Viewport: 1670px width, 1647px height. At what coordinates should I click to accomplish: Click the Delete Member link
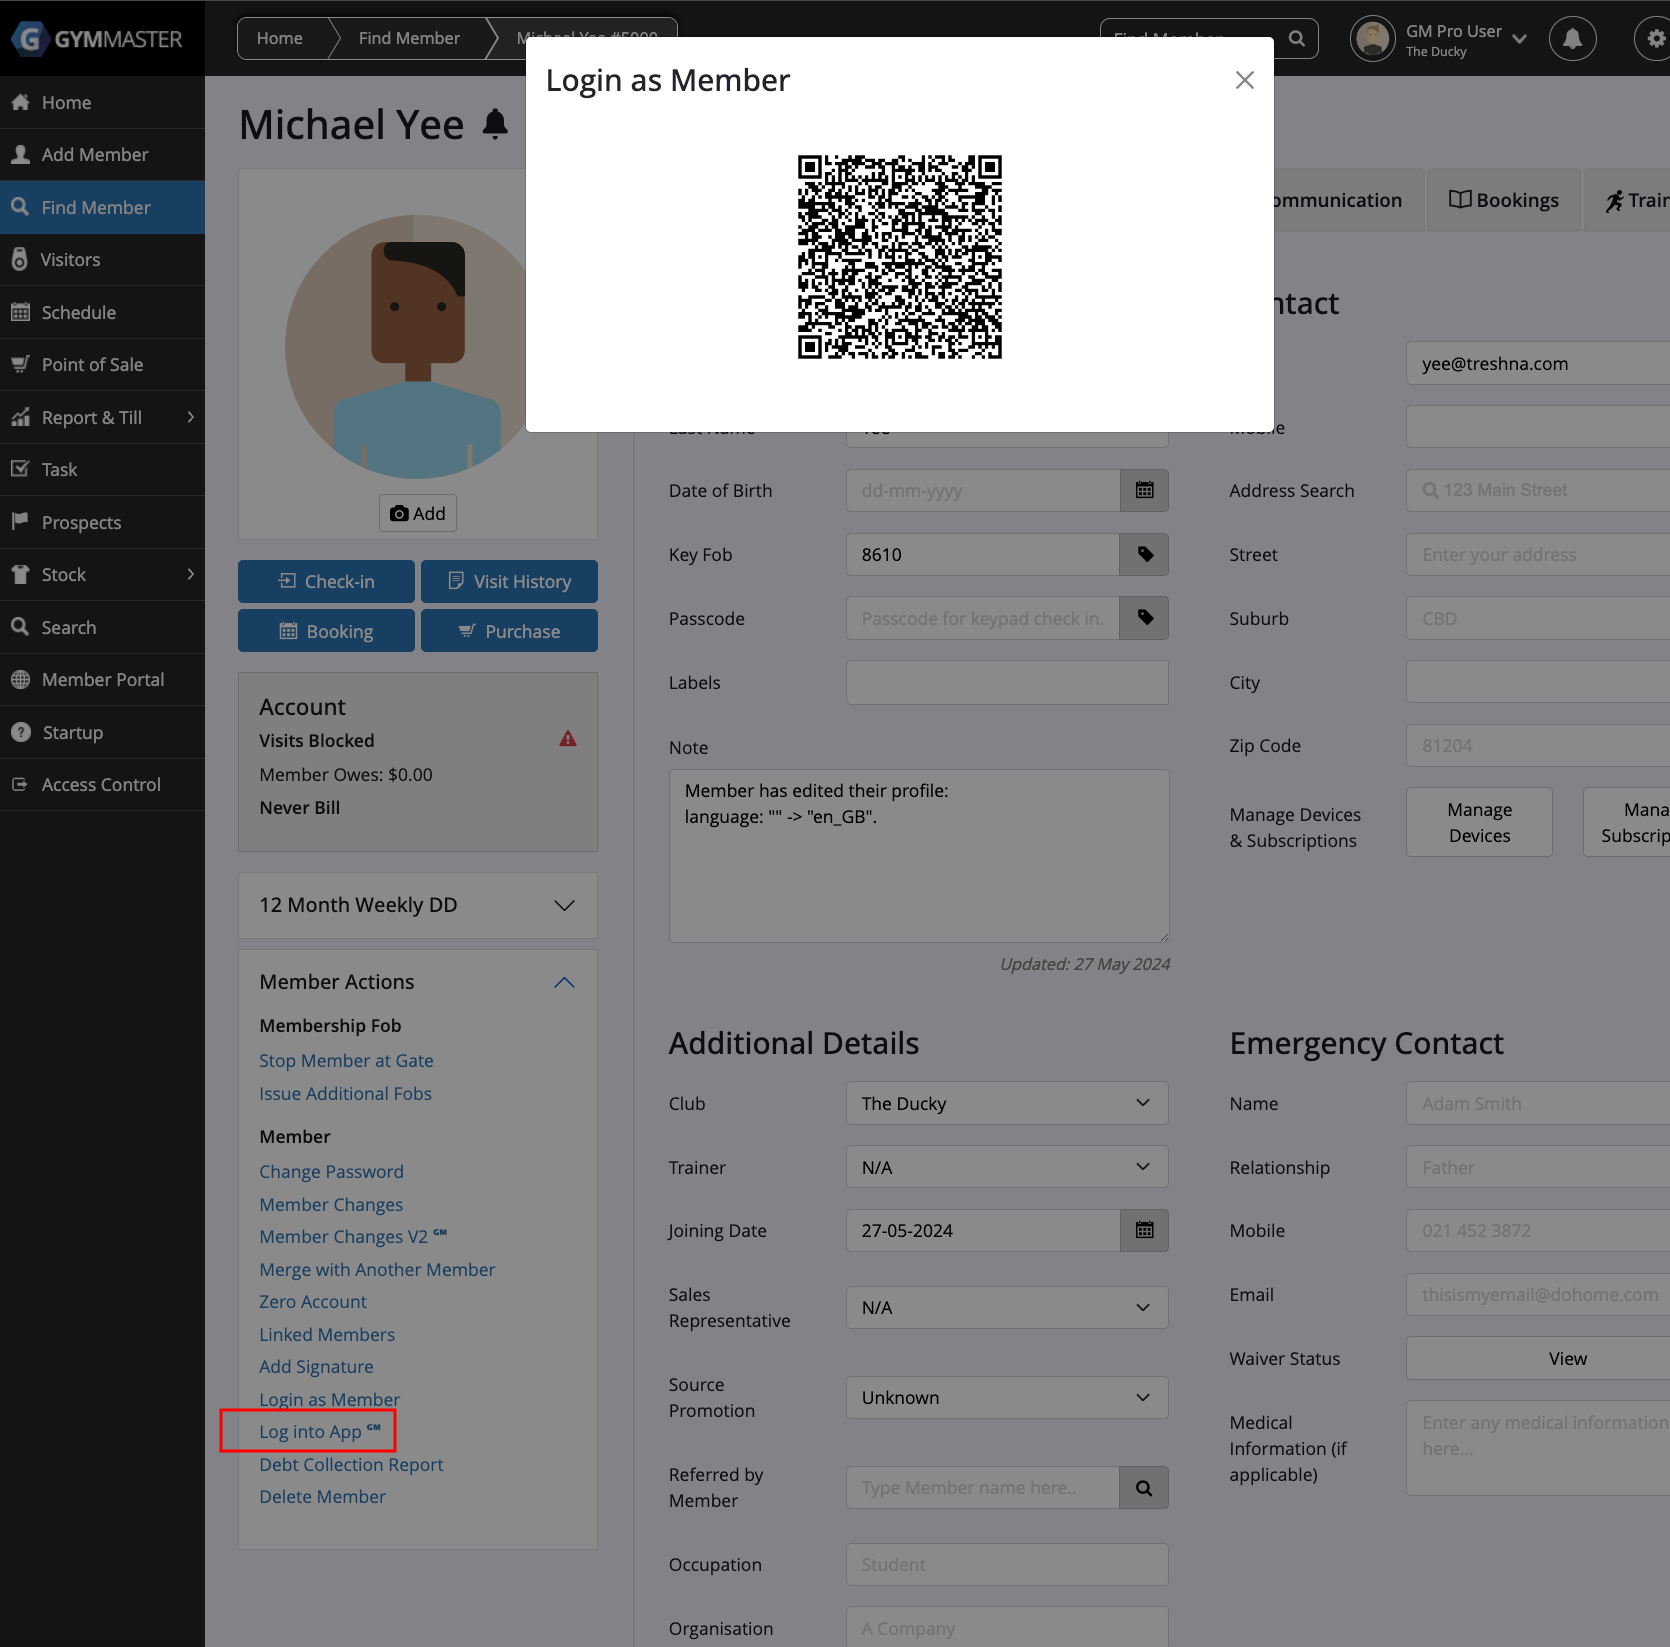(322, 1497)
